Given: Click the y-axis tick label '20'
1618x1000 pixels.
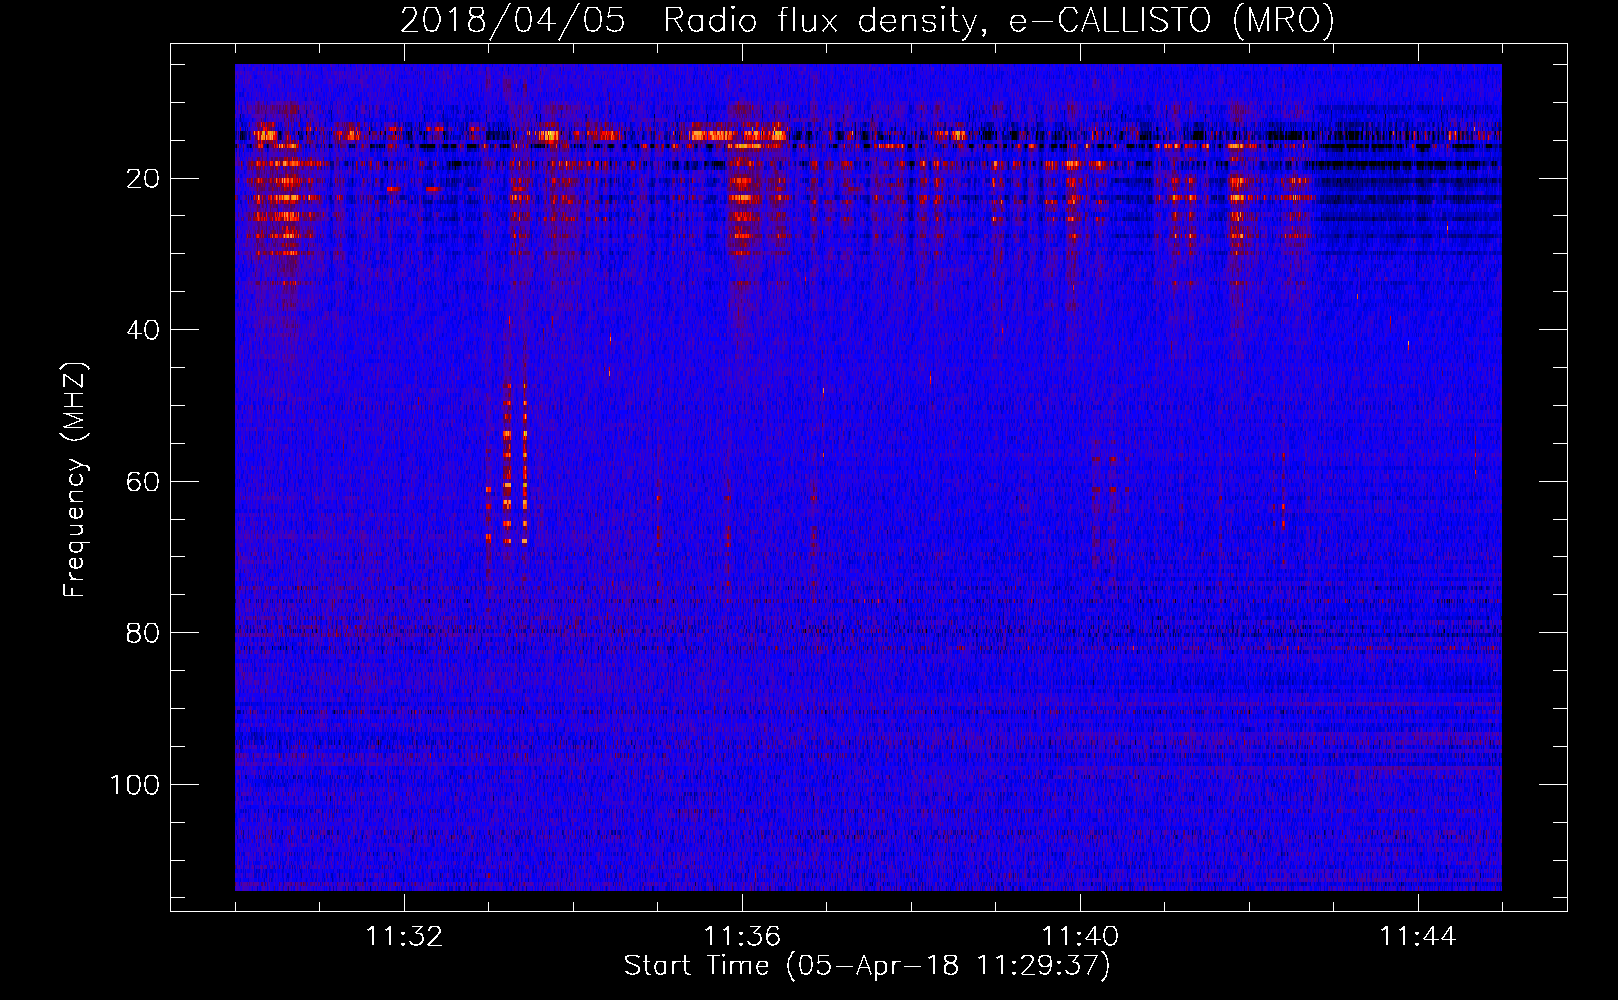Looking at the screenshot, I should [x=143, y=179].
